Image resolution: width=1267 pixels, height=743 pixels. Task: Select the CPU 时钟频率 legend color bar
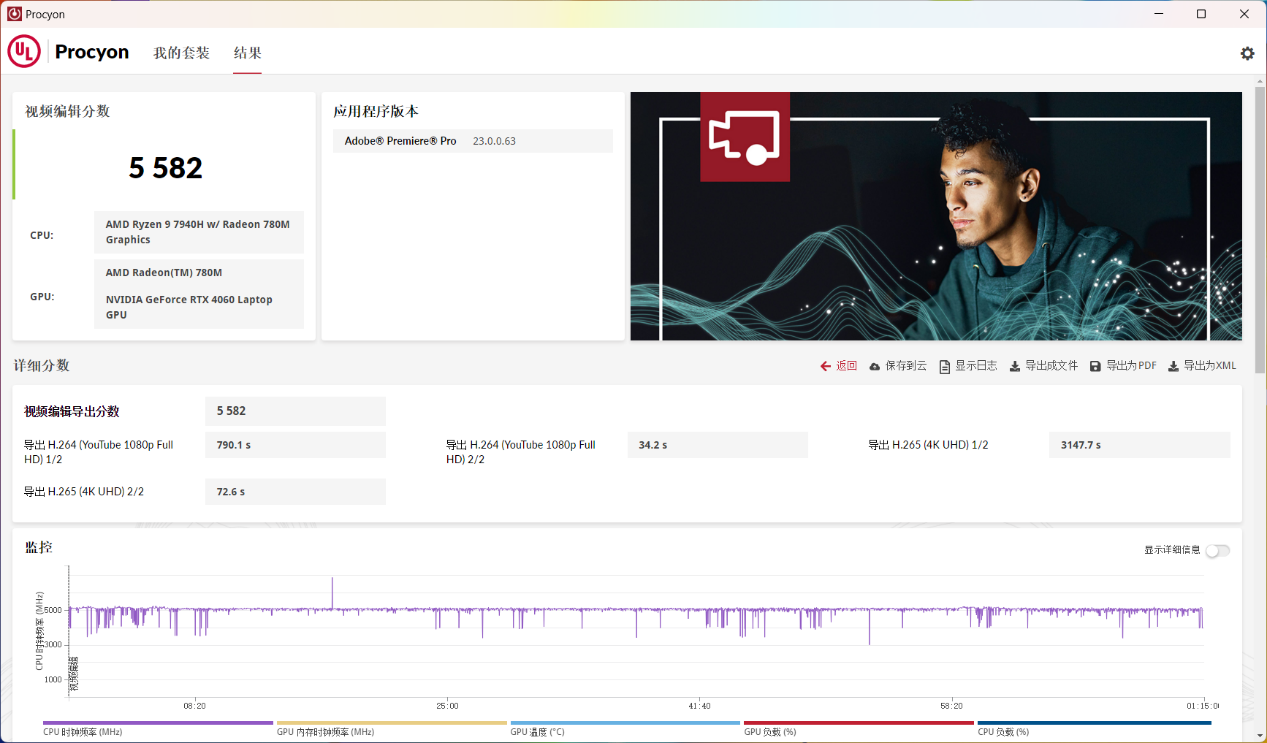[158, 722]
